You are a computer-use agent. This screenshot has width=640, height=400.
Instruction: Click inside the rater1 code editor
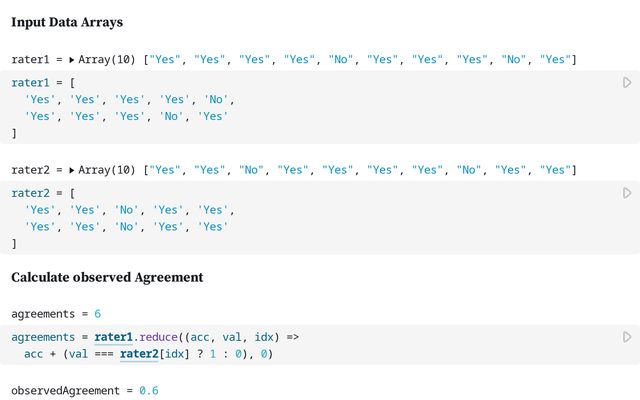320,107
